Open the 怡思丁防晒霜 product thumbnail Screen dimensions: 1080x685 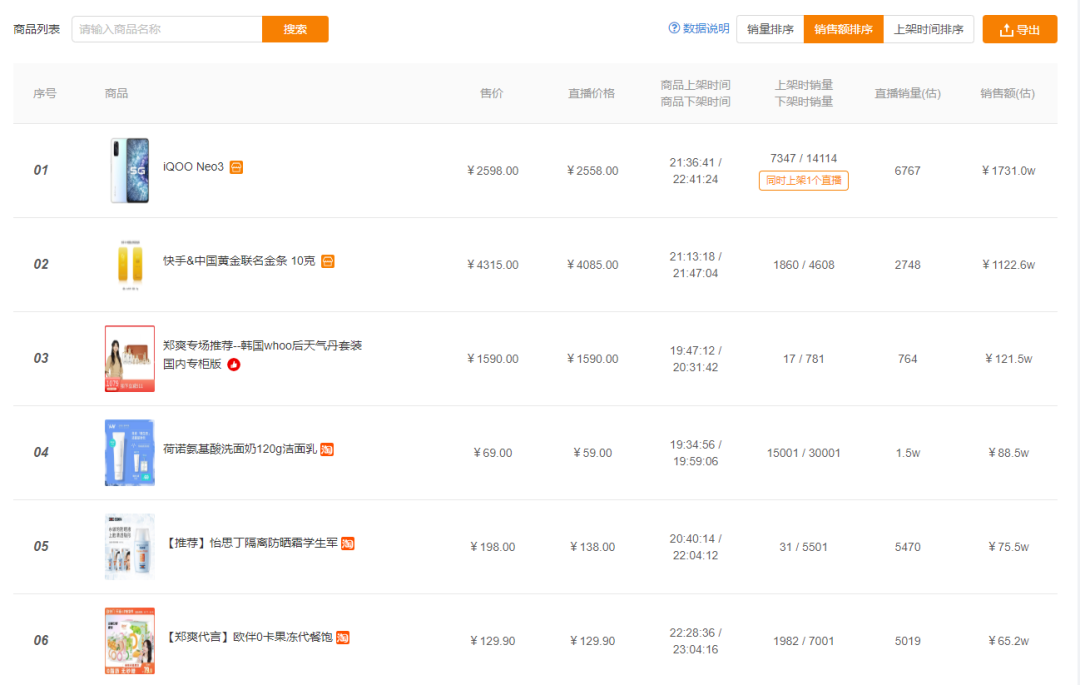[x=129, y=547]
